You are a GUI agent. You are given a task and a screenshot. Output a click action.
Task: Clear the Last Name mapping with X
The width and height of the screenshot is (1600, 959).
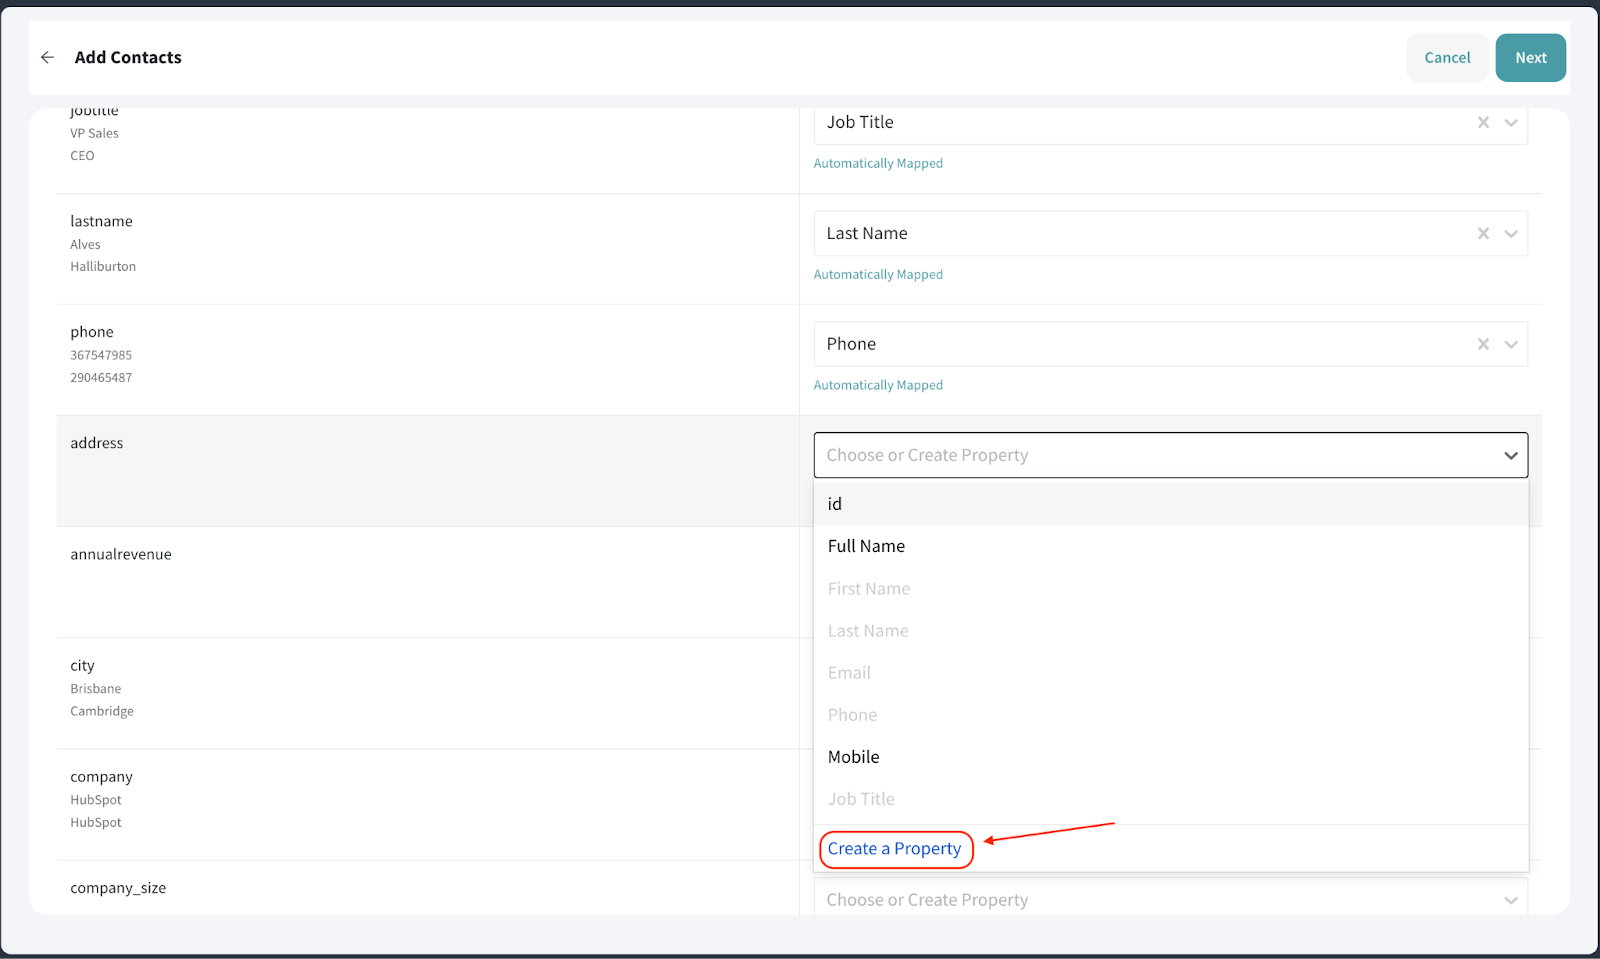[1483, 233]
